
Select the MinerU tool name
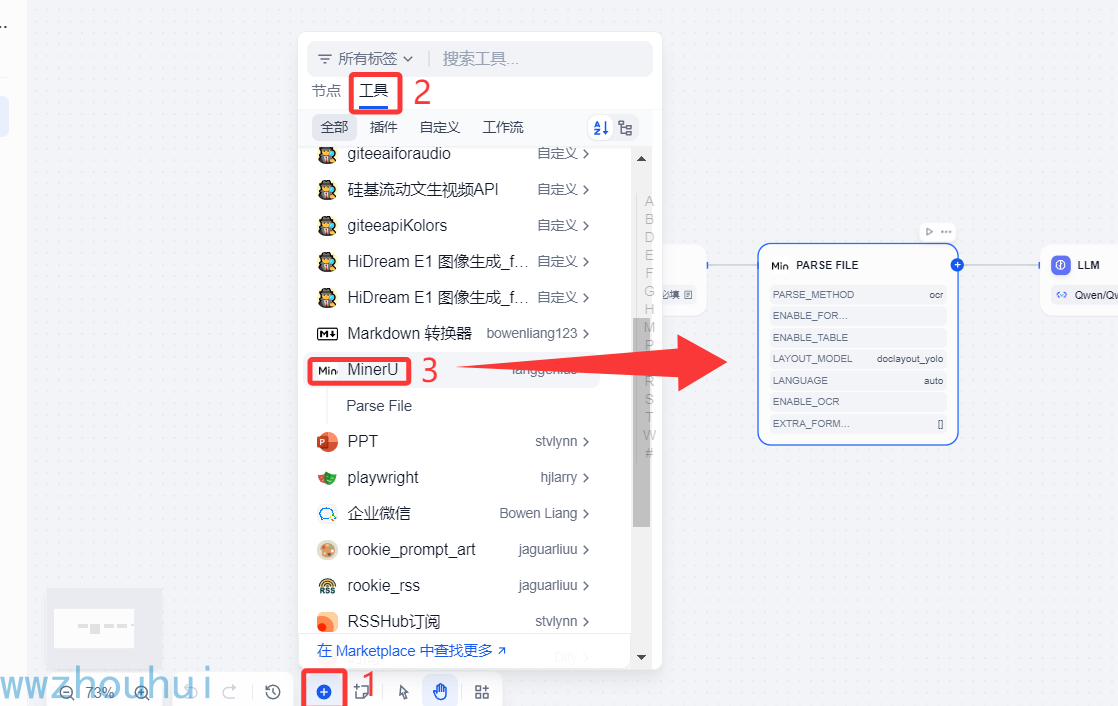coord(373,370)
